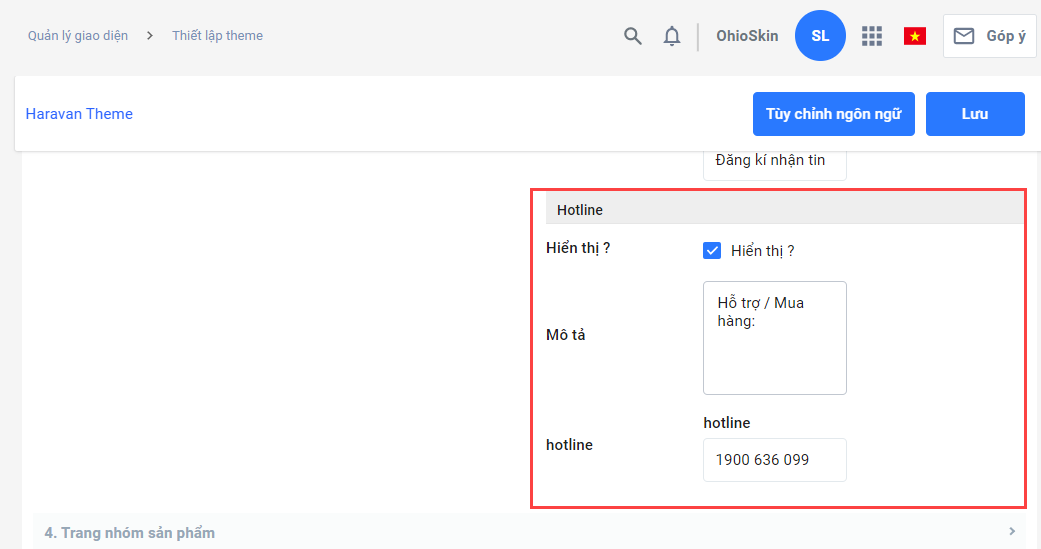
Task: Click the OhioSkin store name
Action: pyautogui.click(x=747, y=36)
